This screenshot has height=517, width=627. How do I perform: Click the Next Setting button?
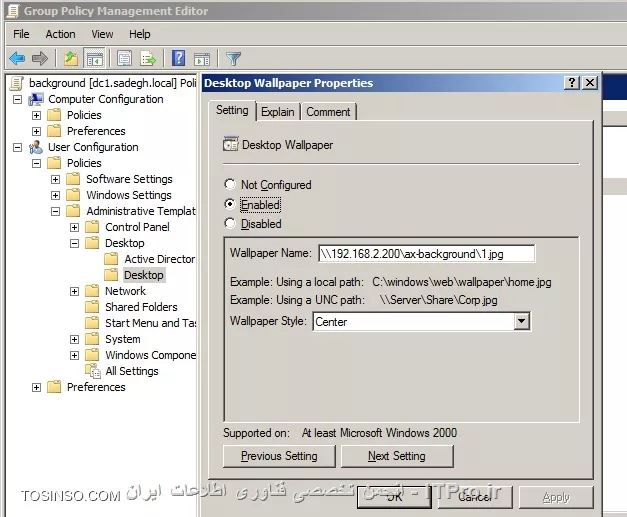[x=397, y=456]
